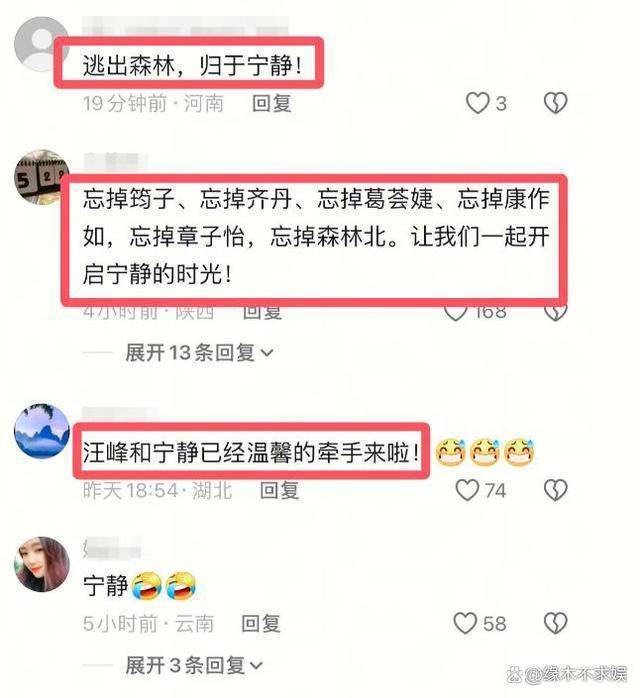Open the blue mountain landscape avatar
640x698 pixels.
tap(42, 430)
